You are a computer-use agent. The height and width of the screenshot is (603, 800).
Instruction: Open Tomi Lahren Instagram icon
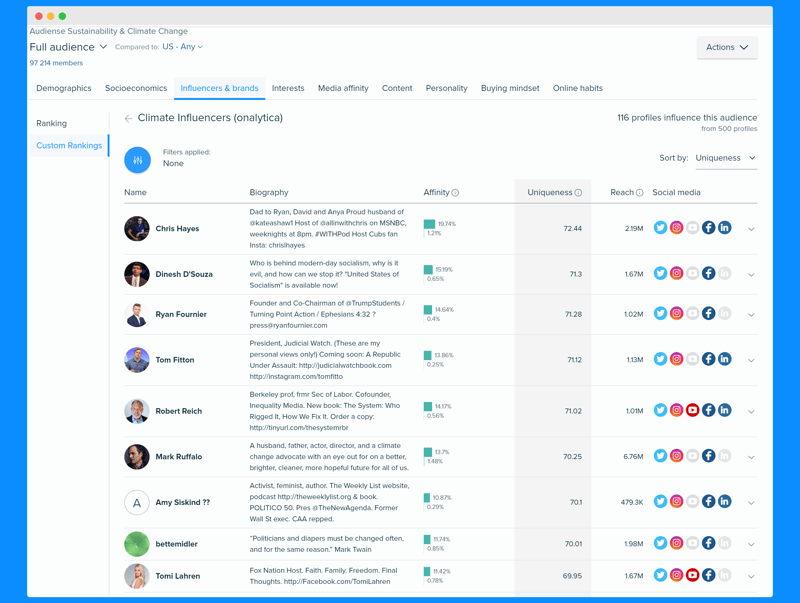[x=677, y=575]
